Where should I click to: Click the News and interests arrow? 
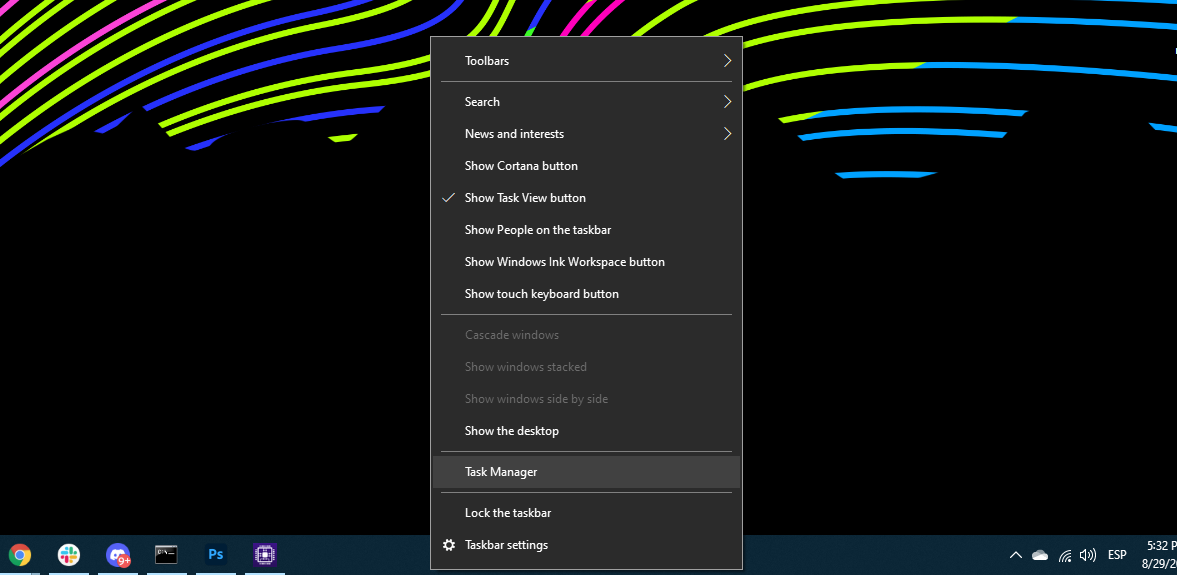[727, 134]
